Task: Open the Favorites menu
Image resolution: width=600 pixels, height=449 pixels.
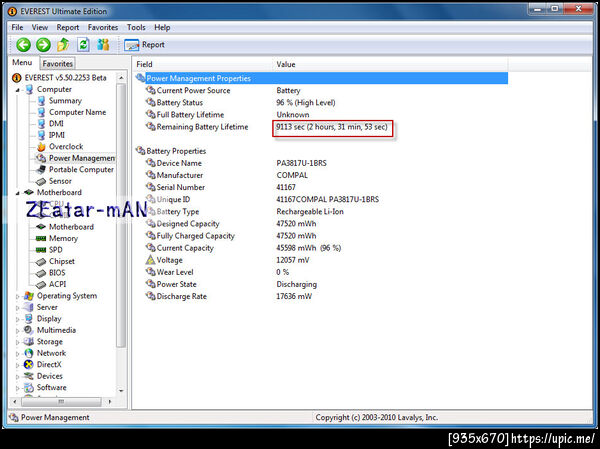Action: point(103,28)
